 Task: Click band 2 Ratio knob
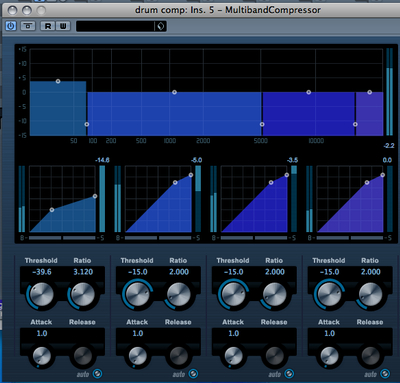tap(179, 294)
